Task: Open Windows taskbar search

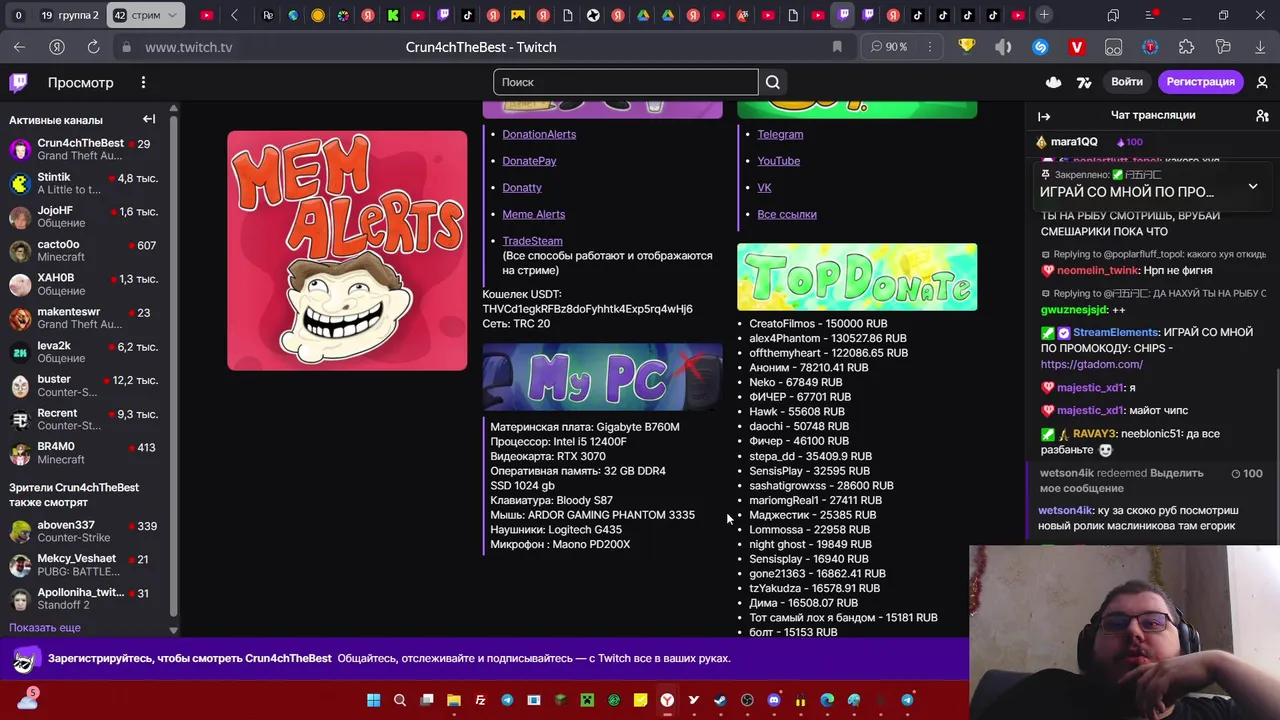Action: tap(400, 700)
